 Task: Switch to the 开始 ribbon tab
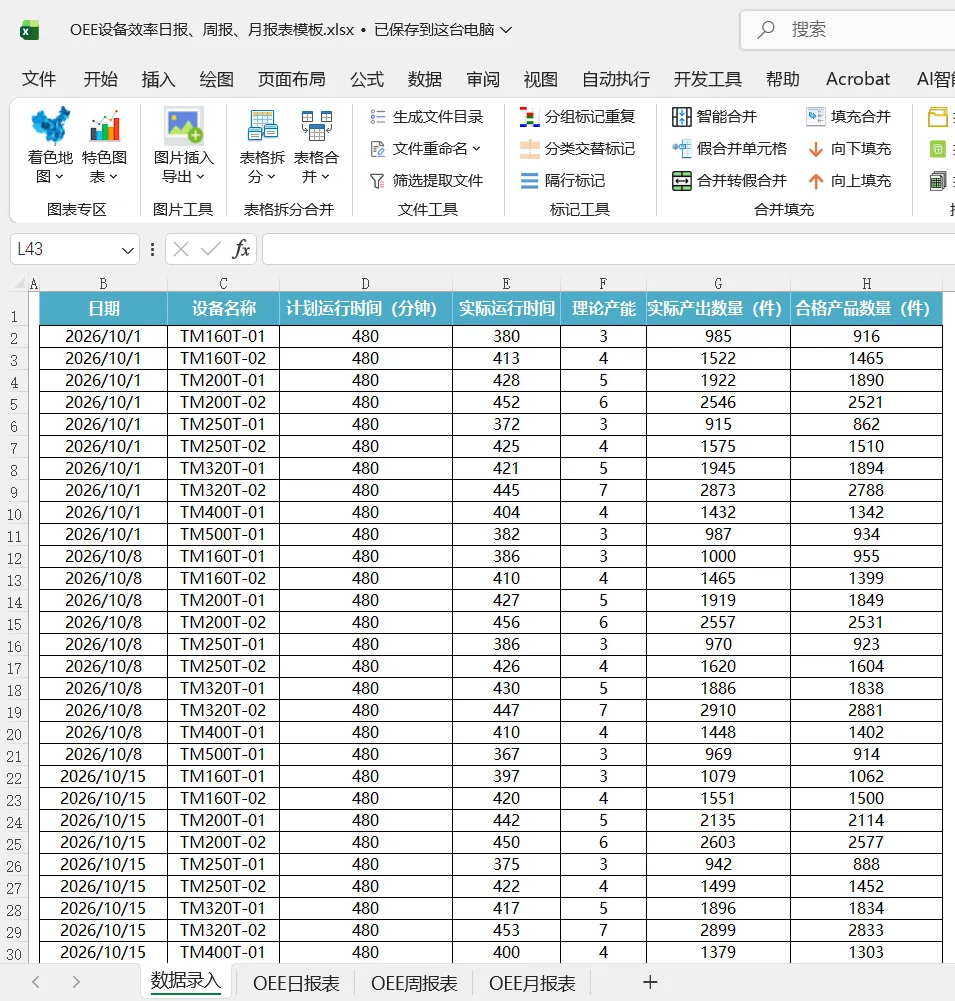coord(101,79)
